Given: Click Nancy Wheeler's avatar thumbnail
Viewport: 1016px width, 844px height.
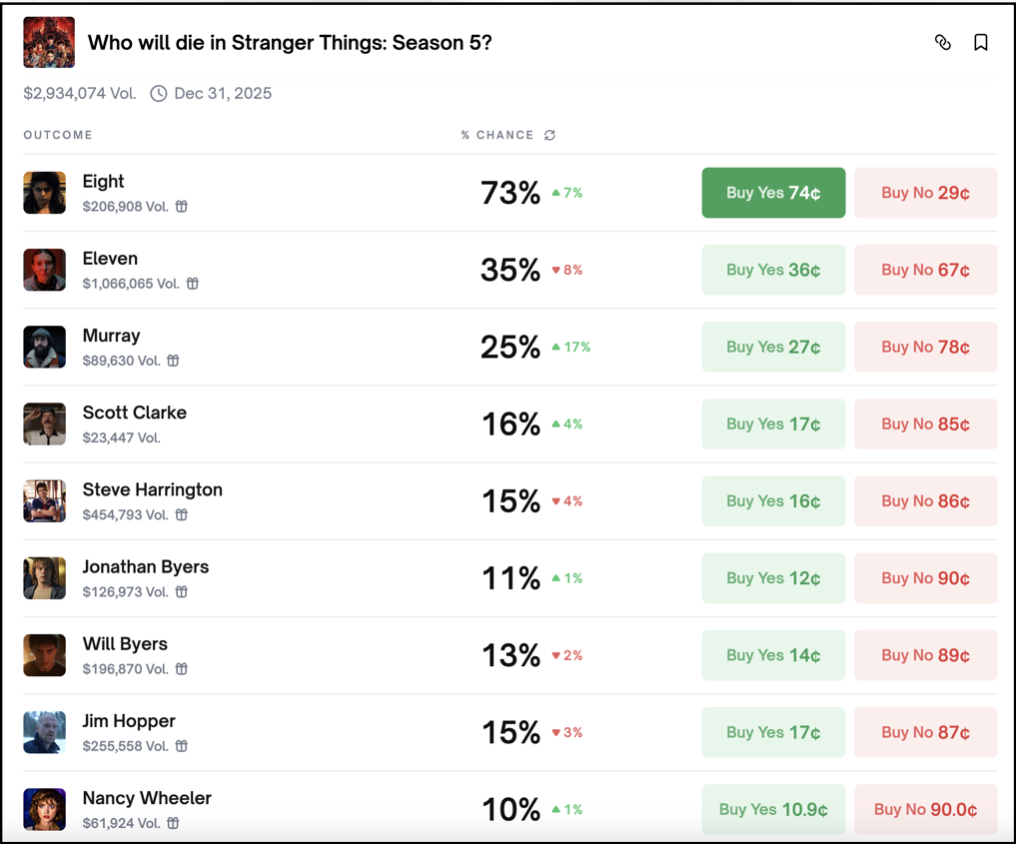Looking at the screenshot, I should click(x=45, y=809).
